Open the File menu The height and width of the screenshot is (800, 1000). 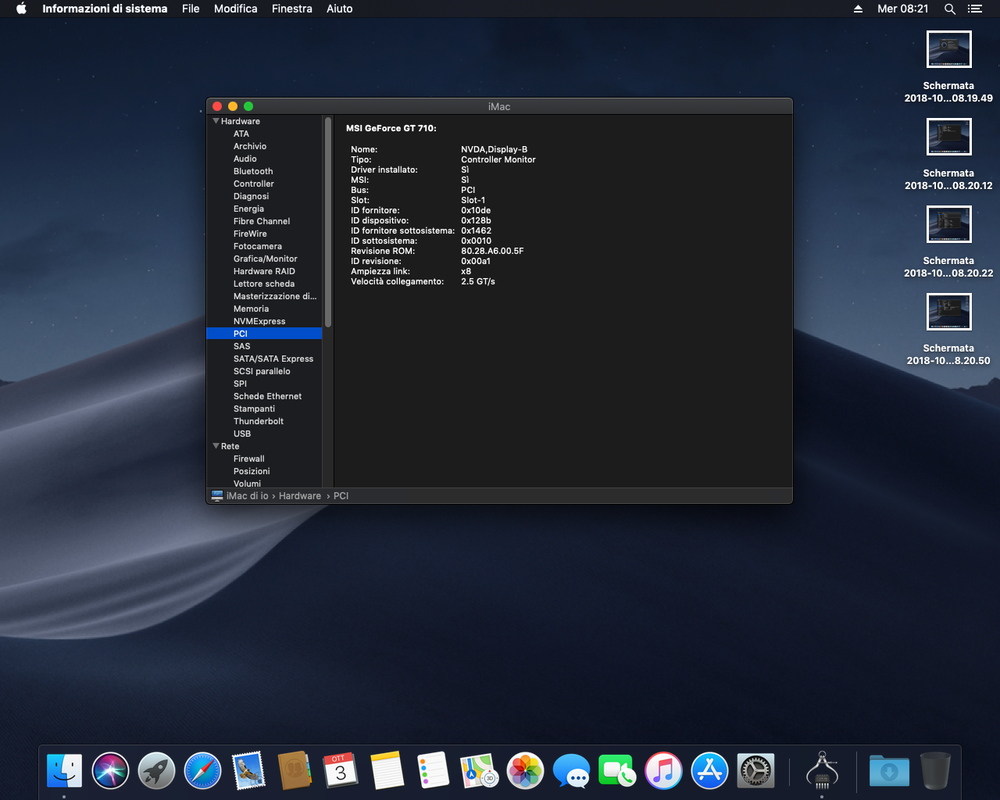[x=191, y=9]
